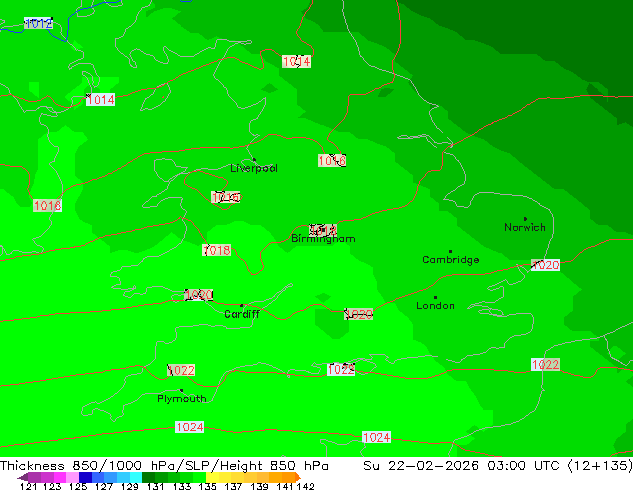The image size is (634, 490).
Task: Click the forecast date 22-02-2026 03:00 UTC
Action: [x=473, y=465]
